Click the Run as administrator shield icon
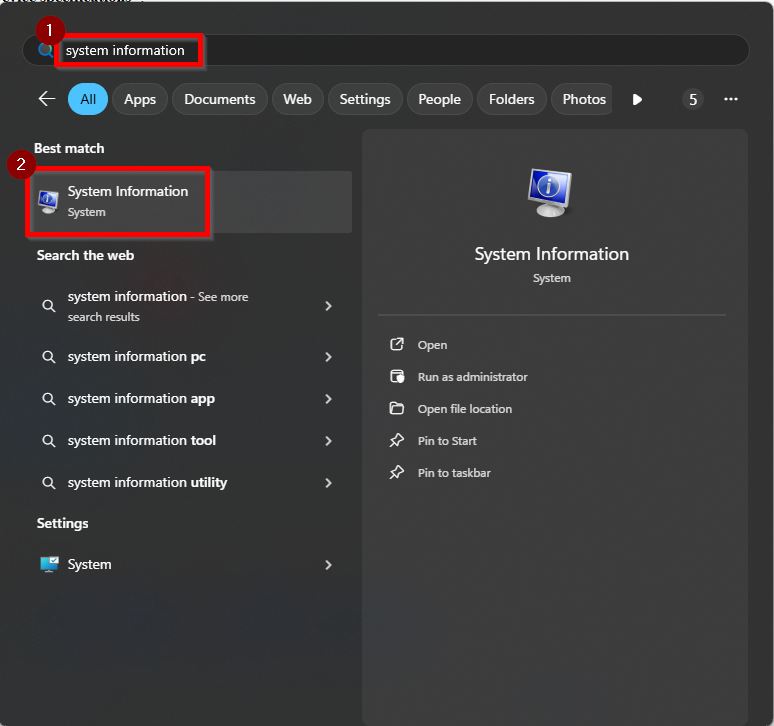 tap(397, 377)
